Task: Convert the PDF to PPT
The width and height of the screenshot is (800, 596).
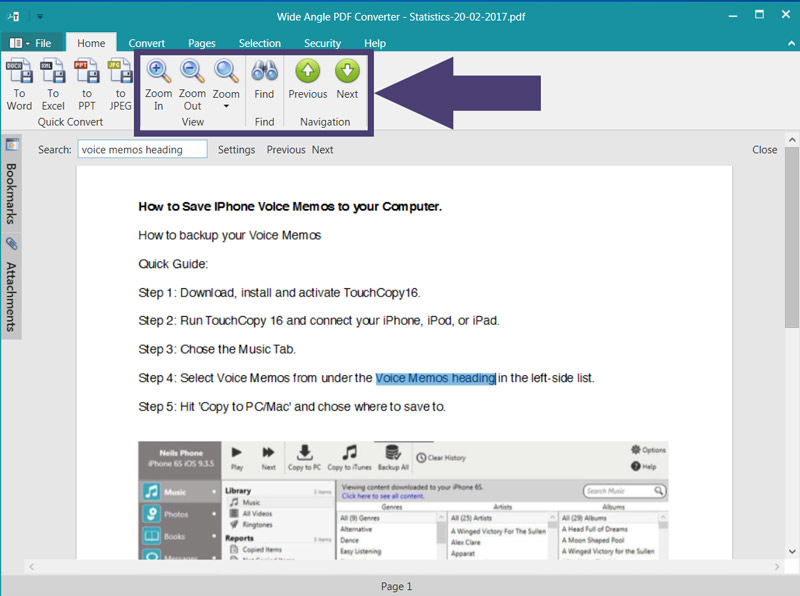Action: tap(87, 85)
